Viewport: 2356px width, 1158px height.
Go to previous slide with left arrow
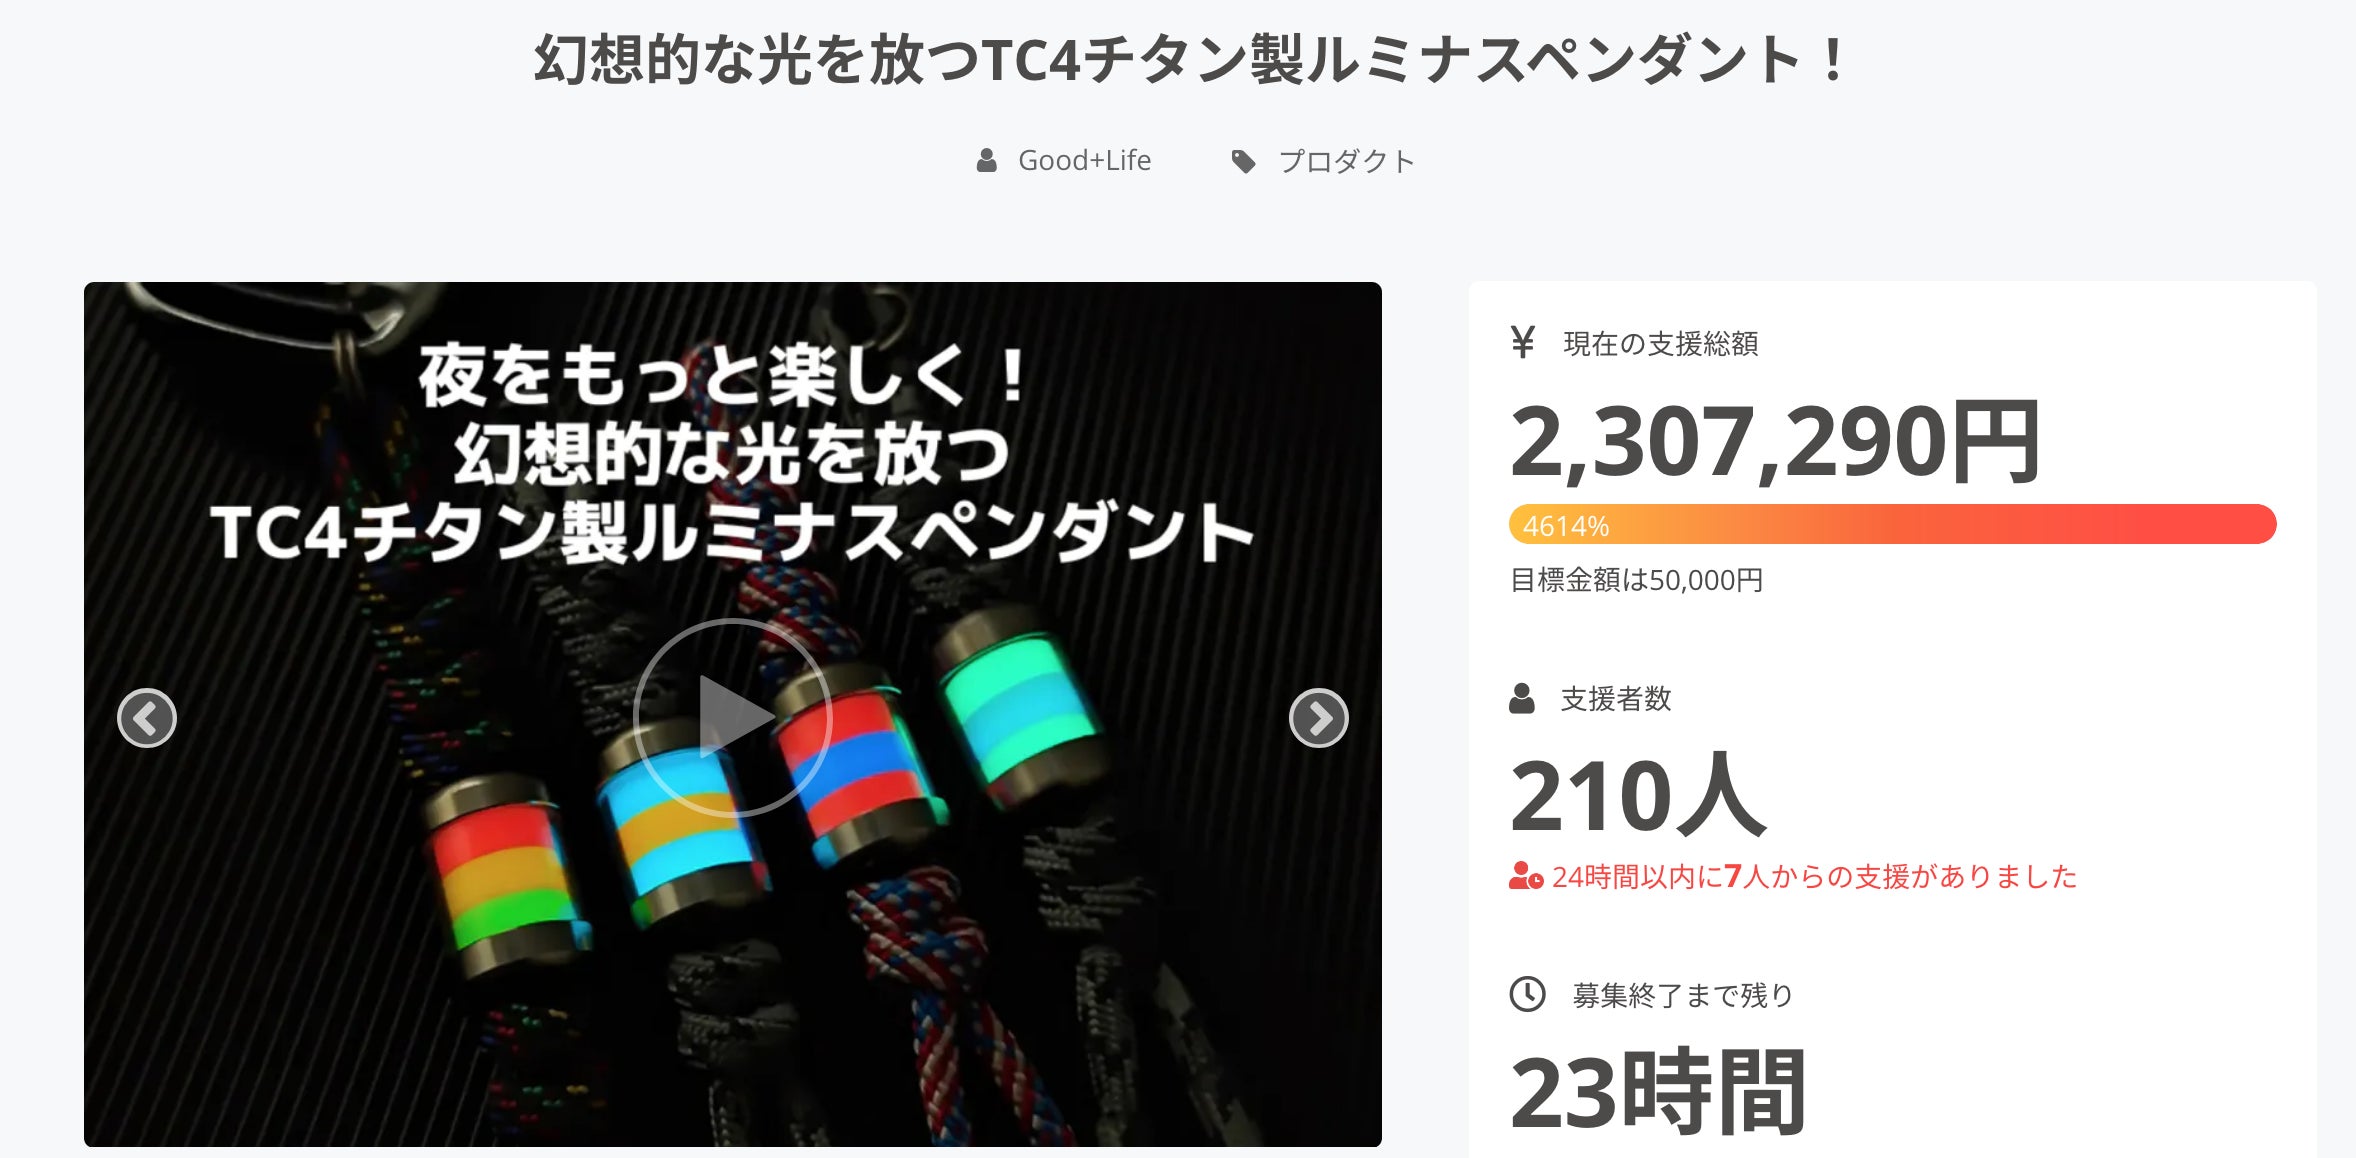coord(147,718)
